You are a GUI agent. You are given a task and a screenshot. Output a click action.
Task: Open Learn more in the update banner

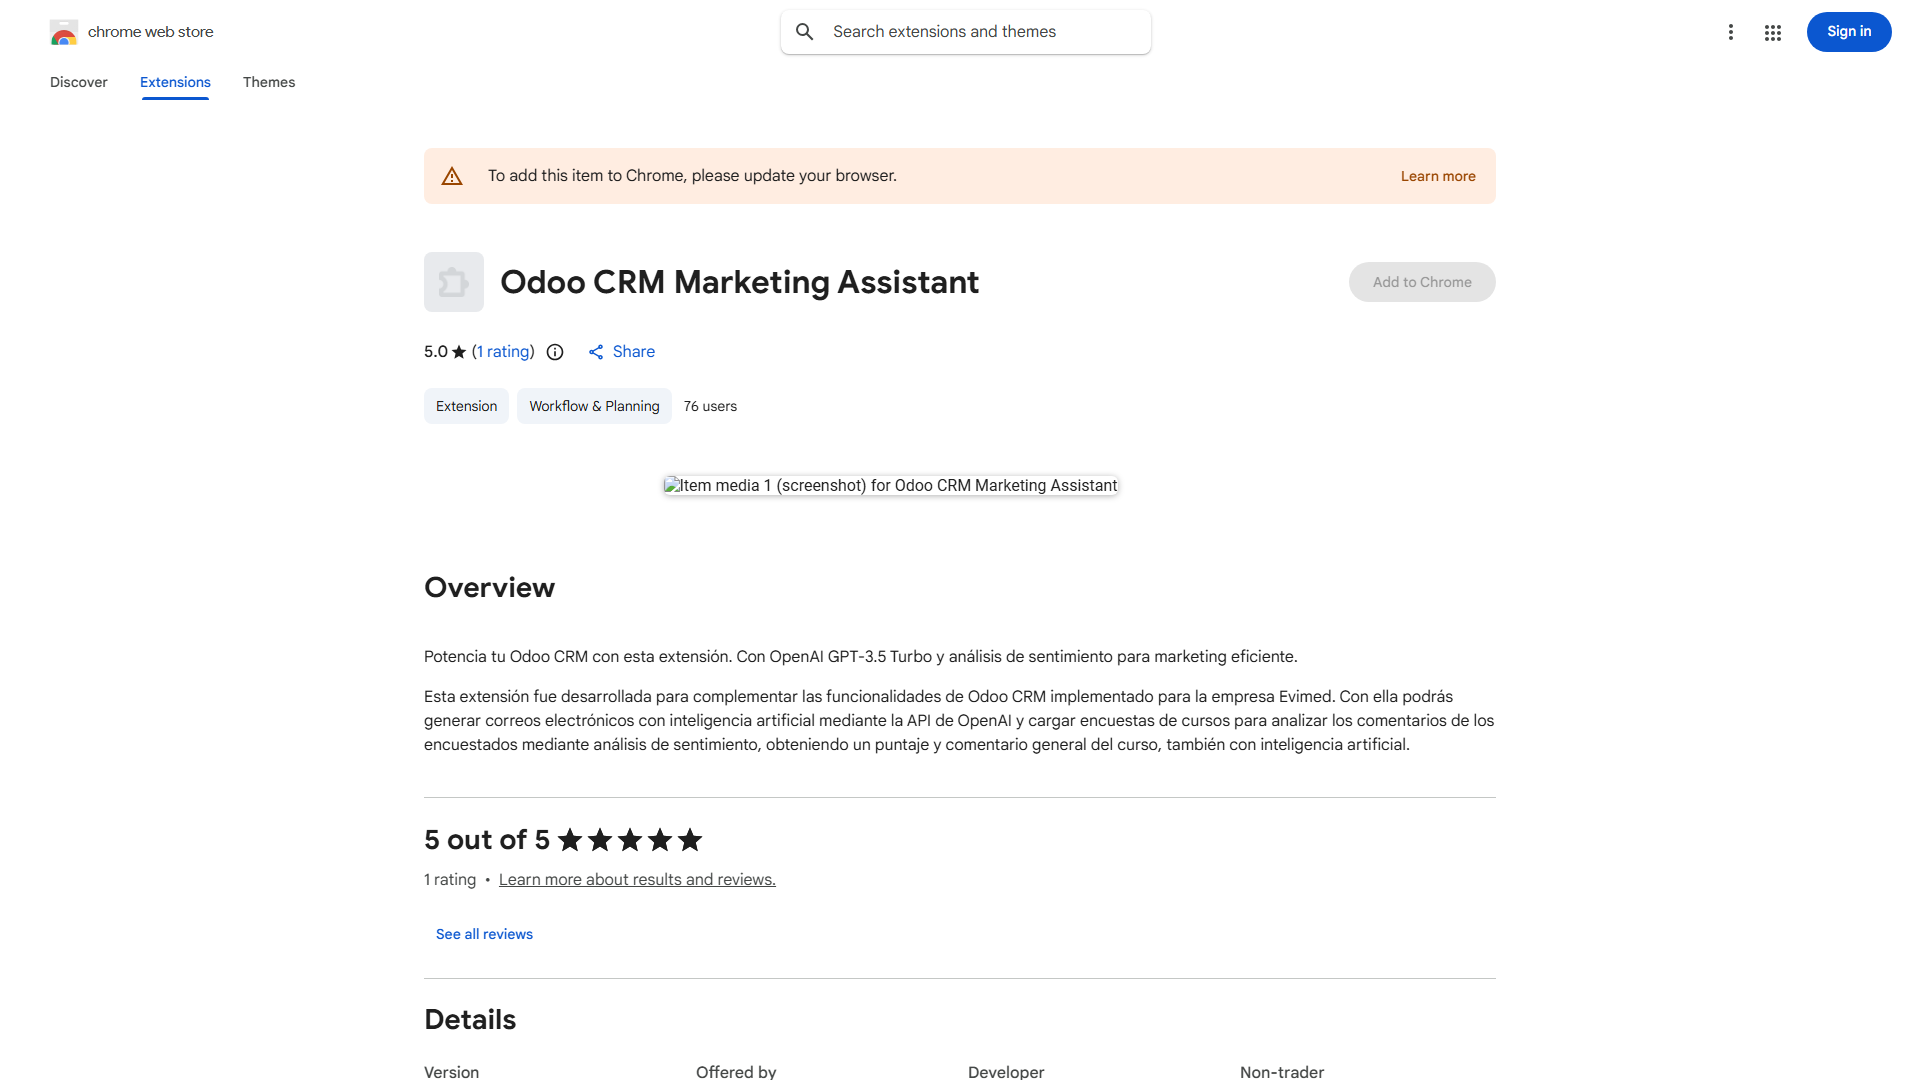tap(1438, 175)
